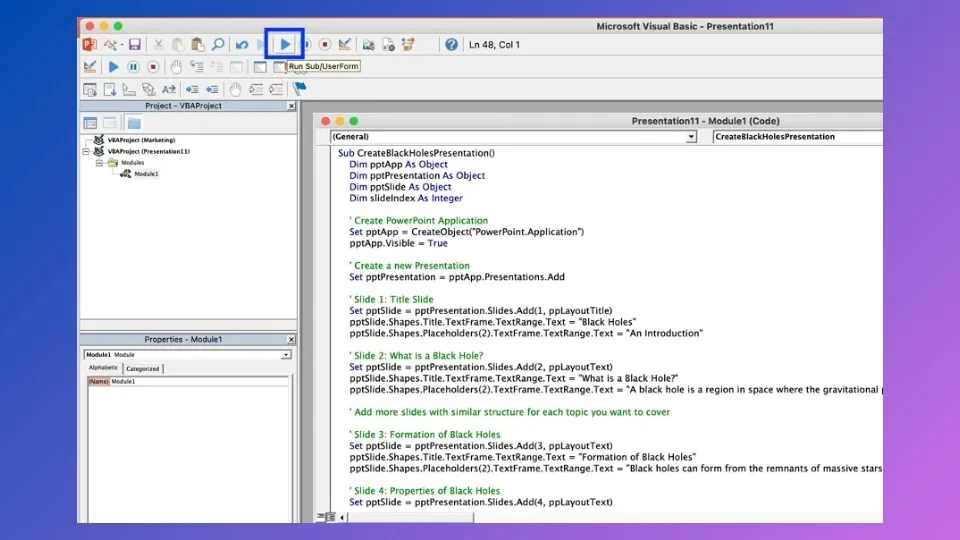Click the View Code icon in the Project panel
Screen dimensions: 960x540
pyautogui.click(x=90, y=123)
